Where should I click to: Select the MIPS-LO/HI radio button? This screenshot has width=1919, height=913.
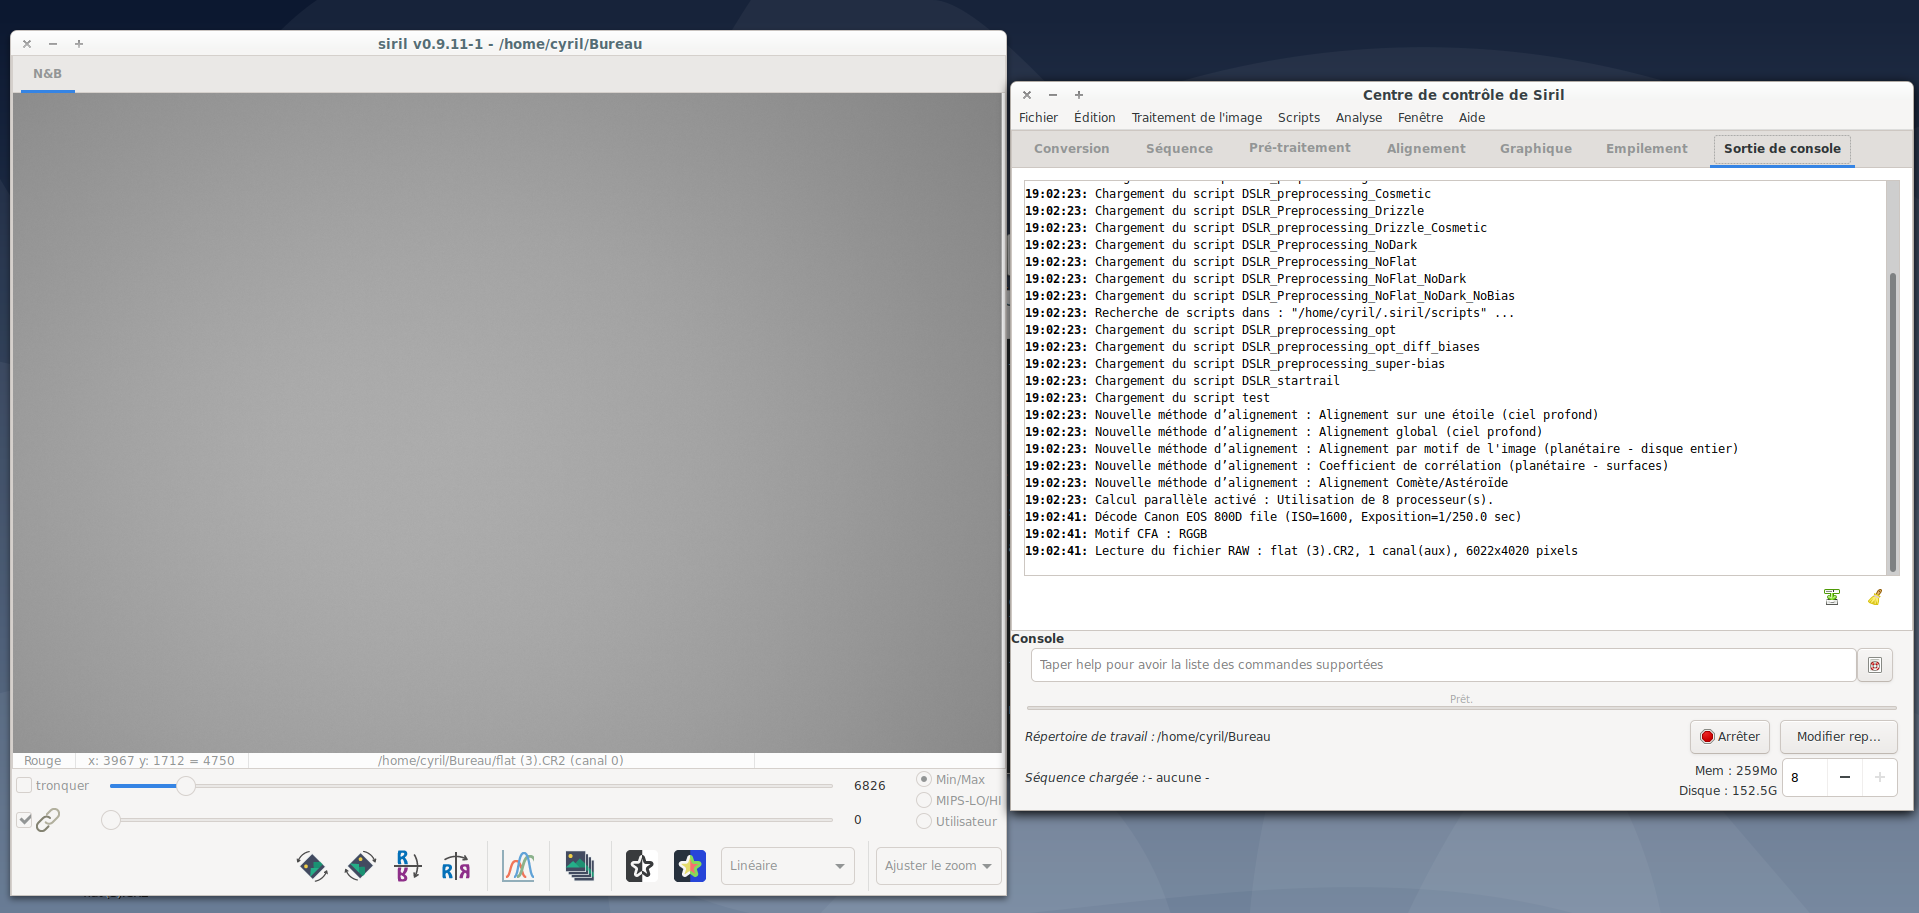924,800
